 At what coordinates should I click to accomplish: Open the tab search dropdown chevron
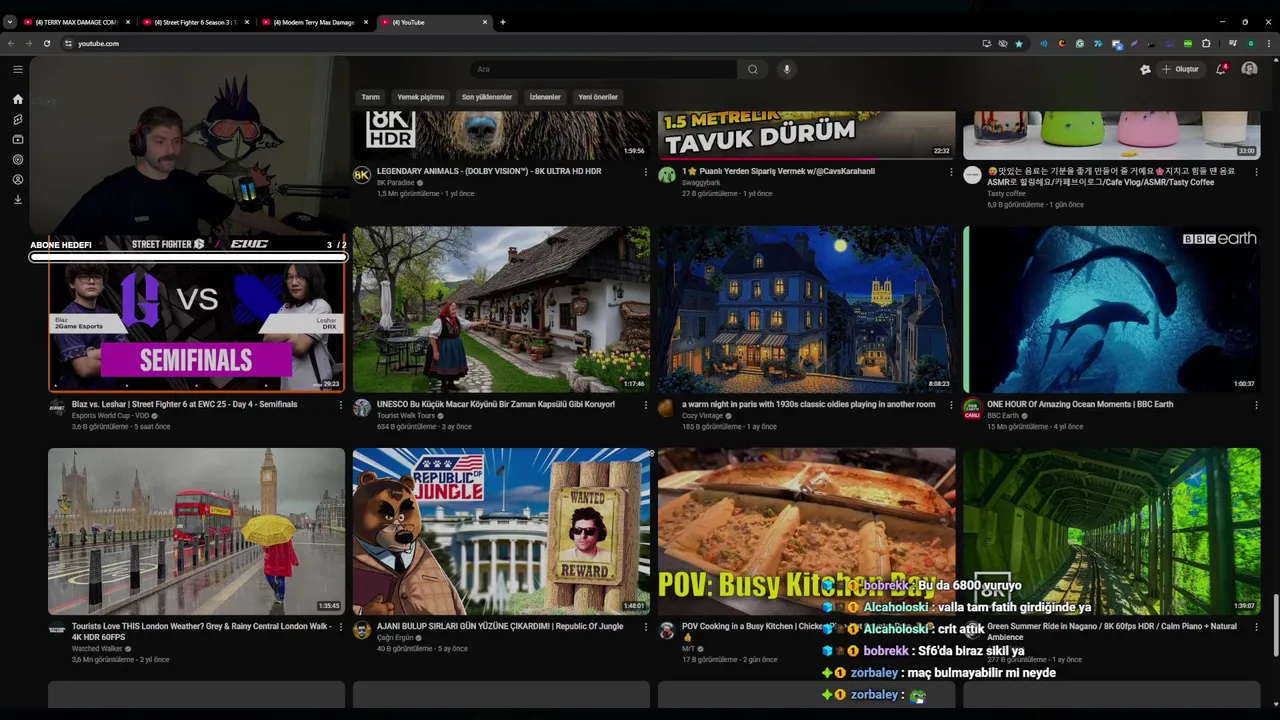coord(10,22)
